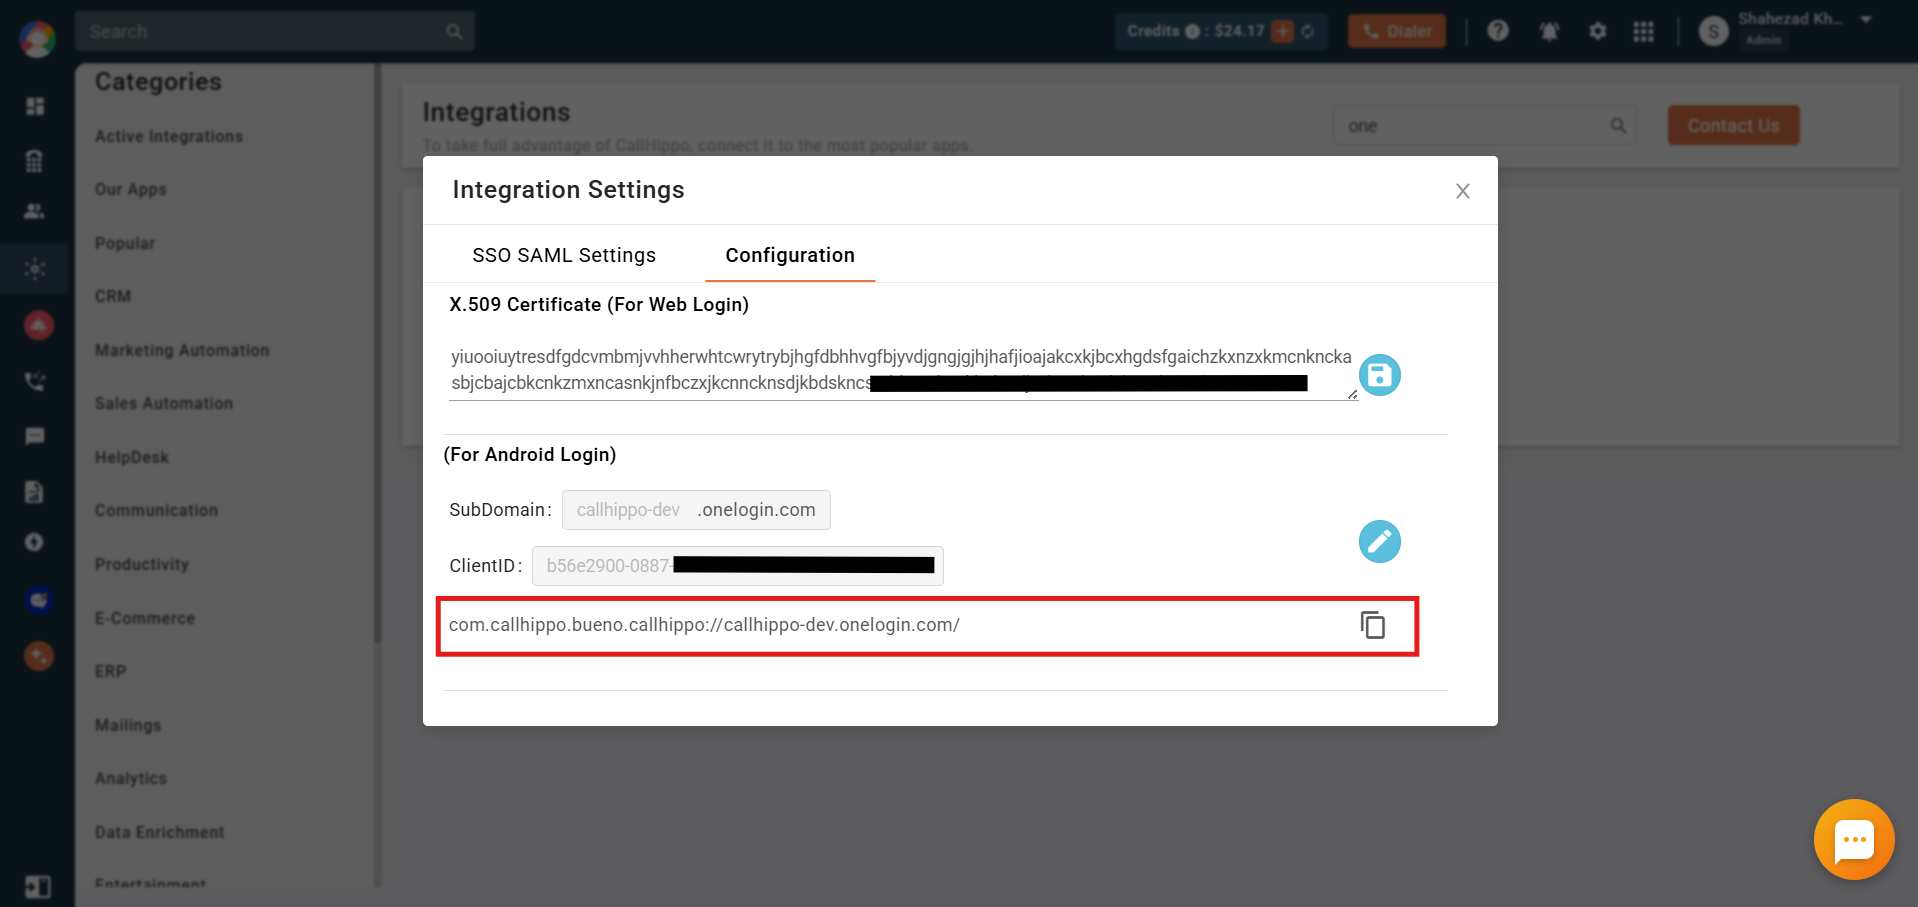Click the redirect URL text com.callhippo.bueno.callhippo
Viewport: 1918px width, 907px height.
click(704, 625)
